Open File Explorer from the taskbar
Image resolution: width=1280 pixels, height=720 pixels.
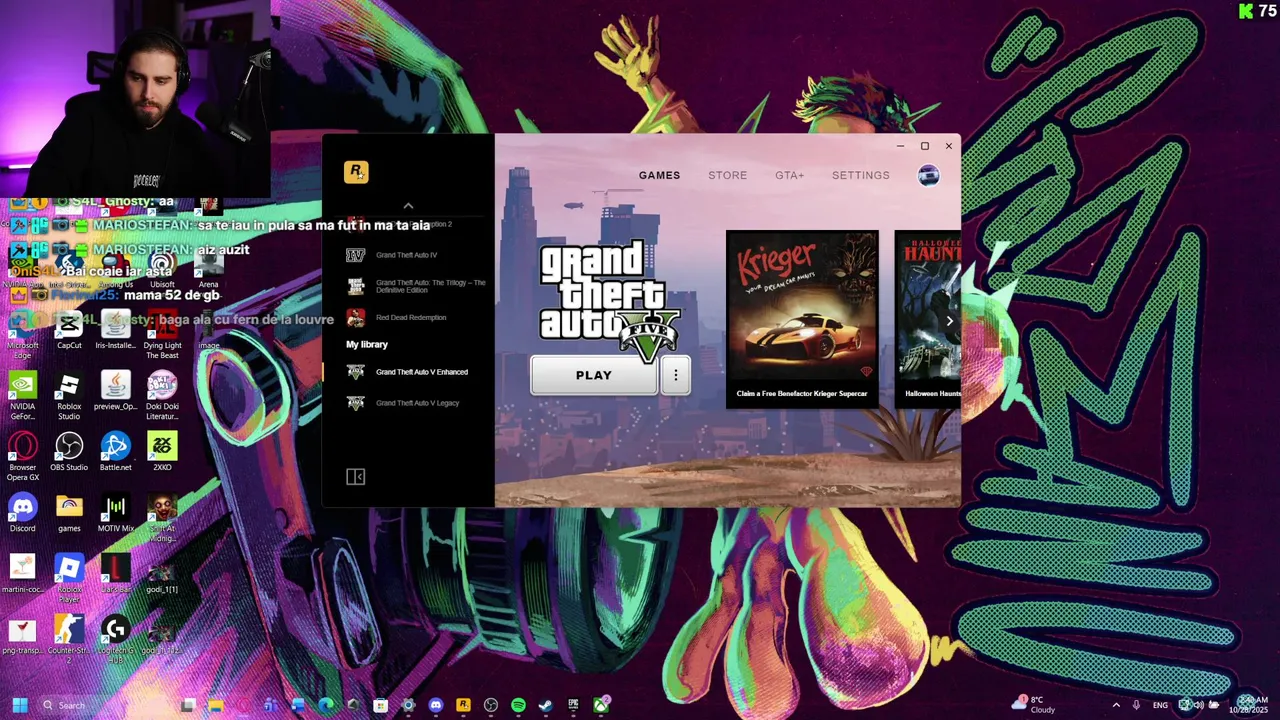(215, 705)
